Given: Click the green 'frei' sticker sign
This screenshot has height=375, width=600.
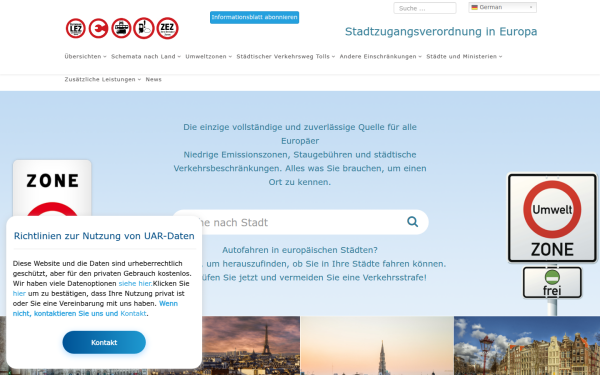Looking at the screenshot, I should [x=552, y=283].
